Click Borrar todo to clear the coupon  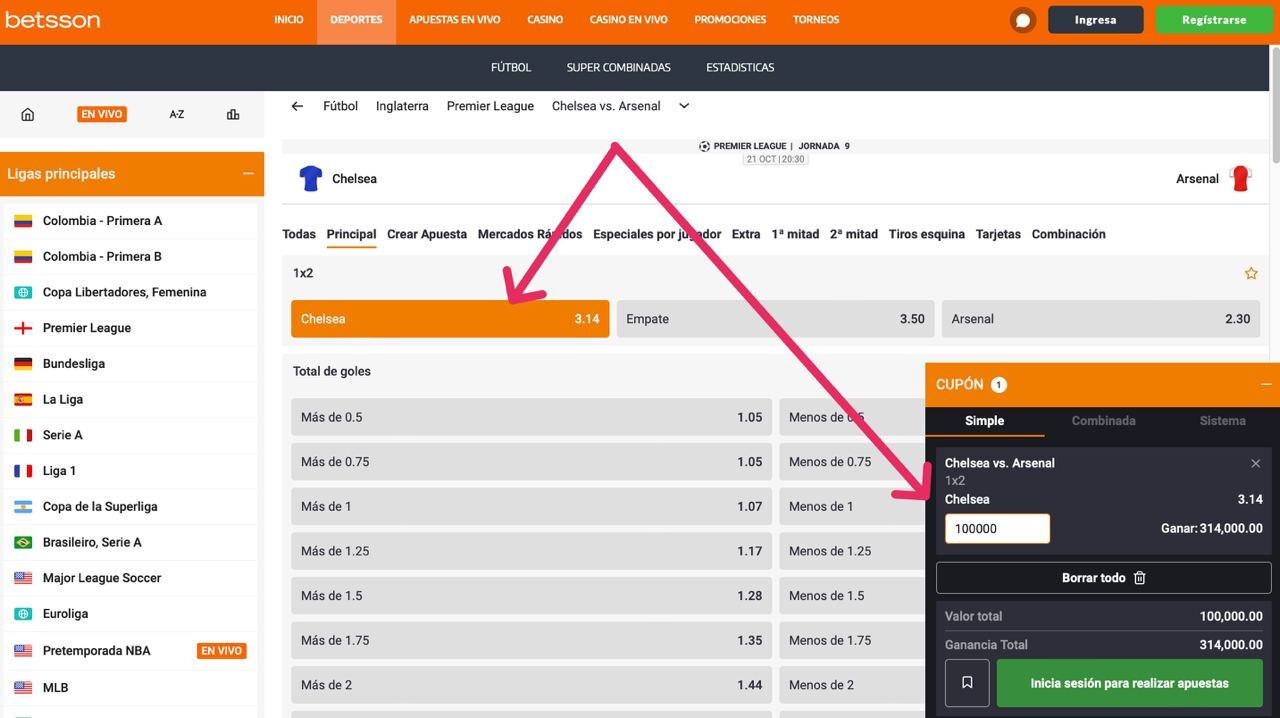pyautogui.click(x=1104, y=578)
